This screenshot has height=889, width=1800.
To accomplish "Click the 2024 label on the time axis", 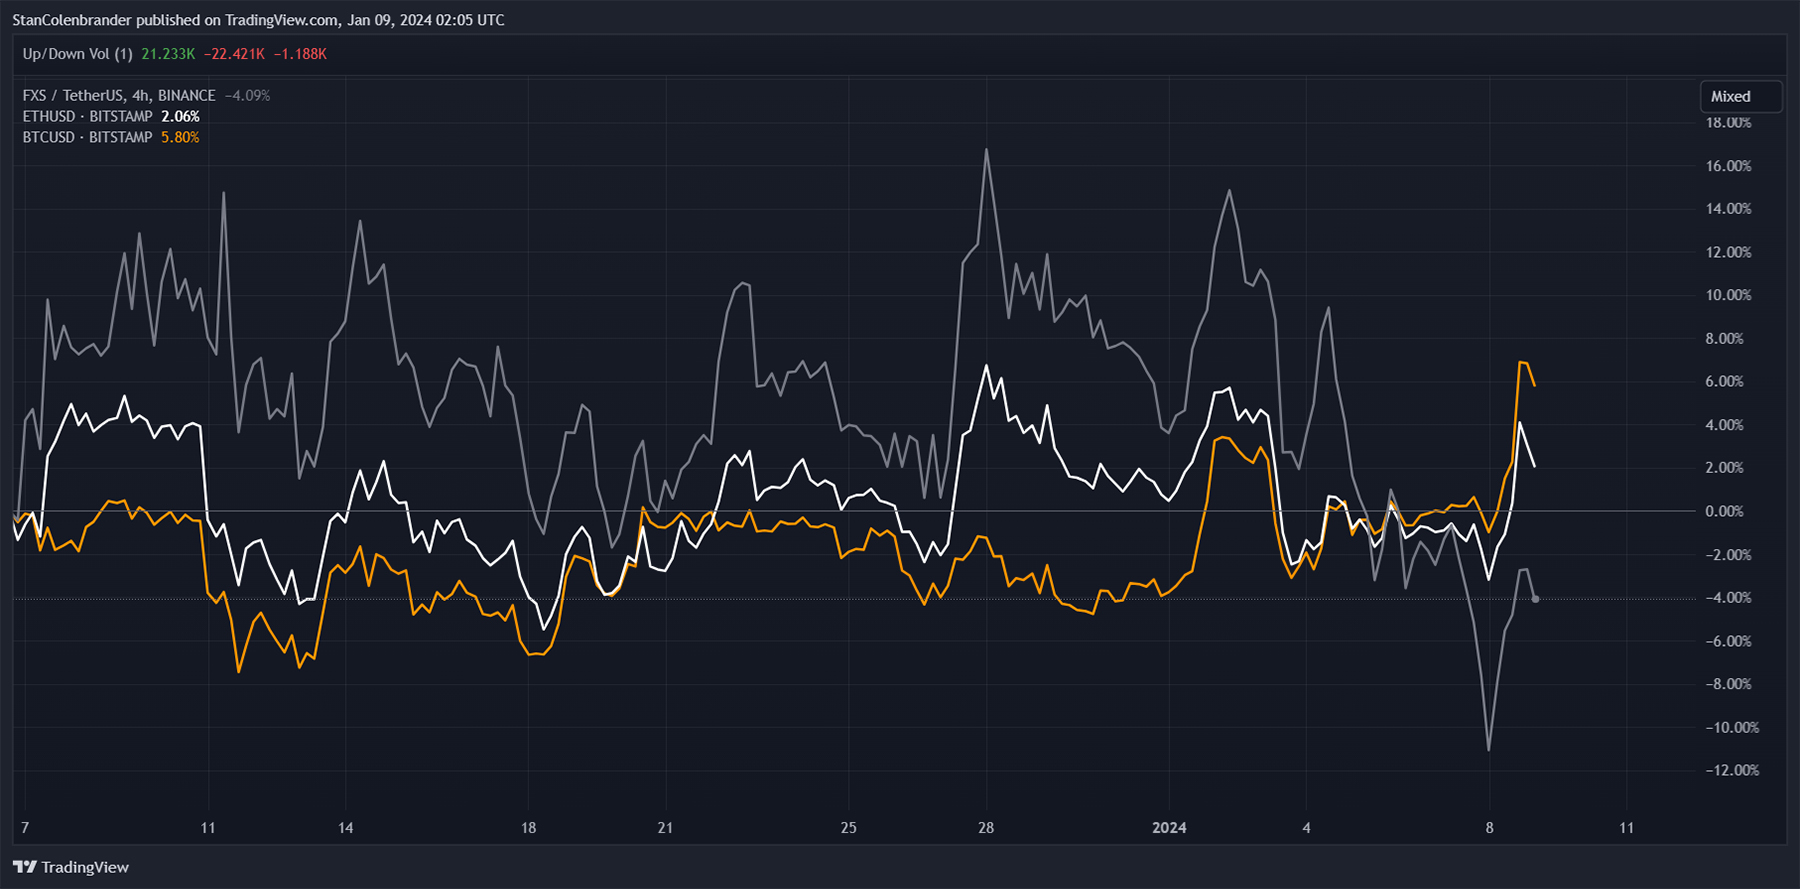I will [x=1169, y=828].
